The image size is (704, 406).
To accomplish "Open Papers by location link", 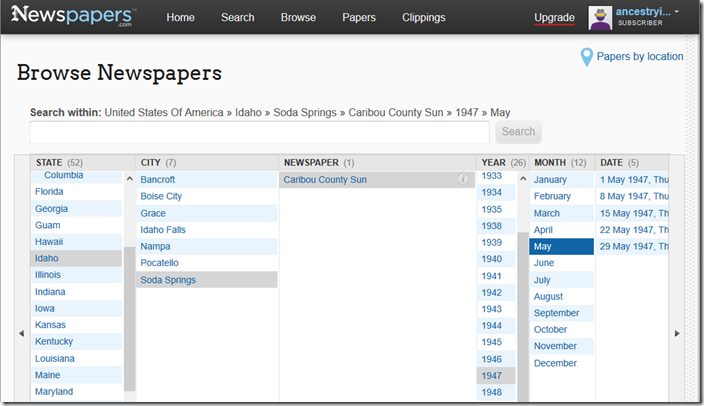I will [640, 57].
